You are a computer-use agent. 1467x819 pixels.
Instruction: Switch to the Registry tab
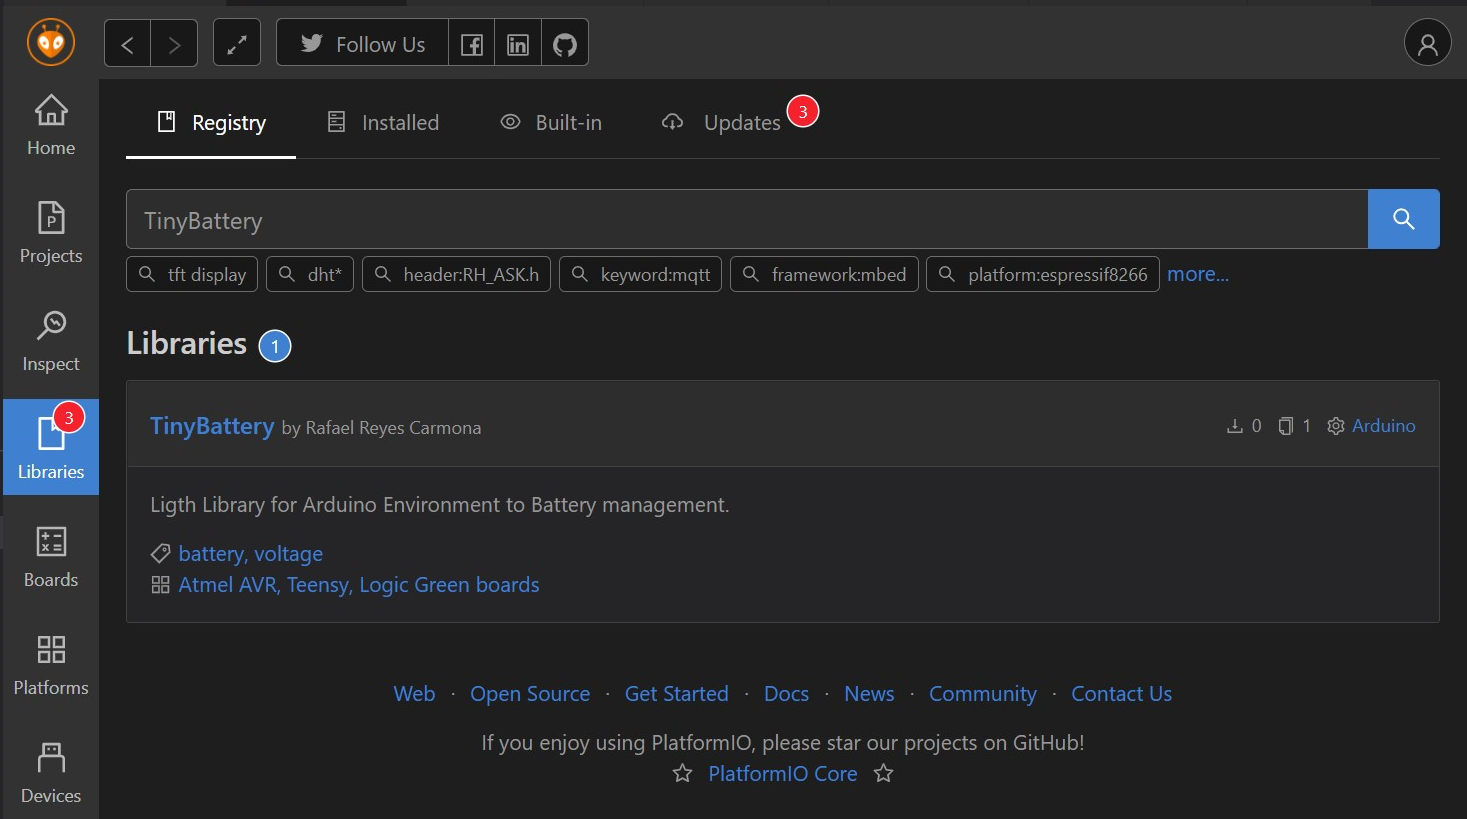tap(211, 123)
